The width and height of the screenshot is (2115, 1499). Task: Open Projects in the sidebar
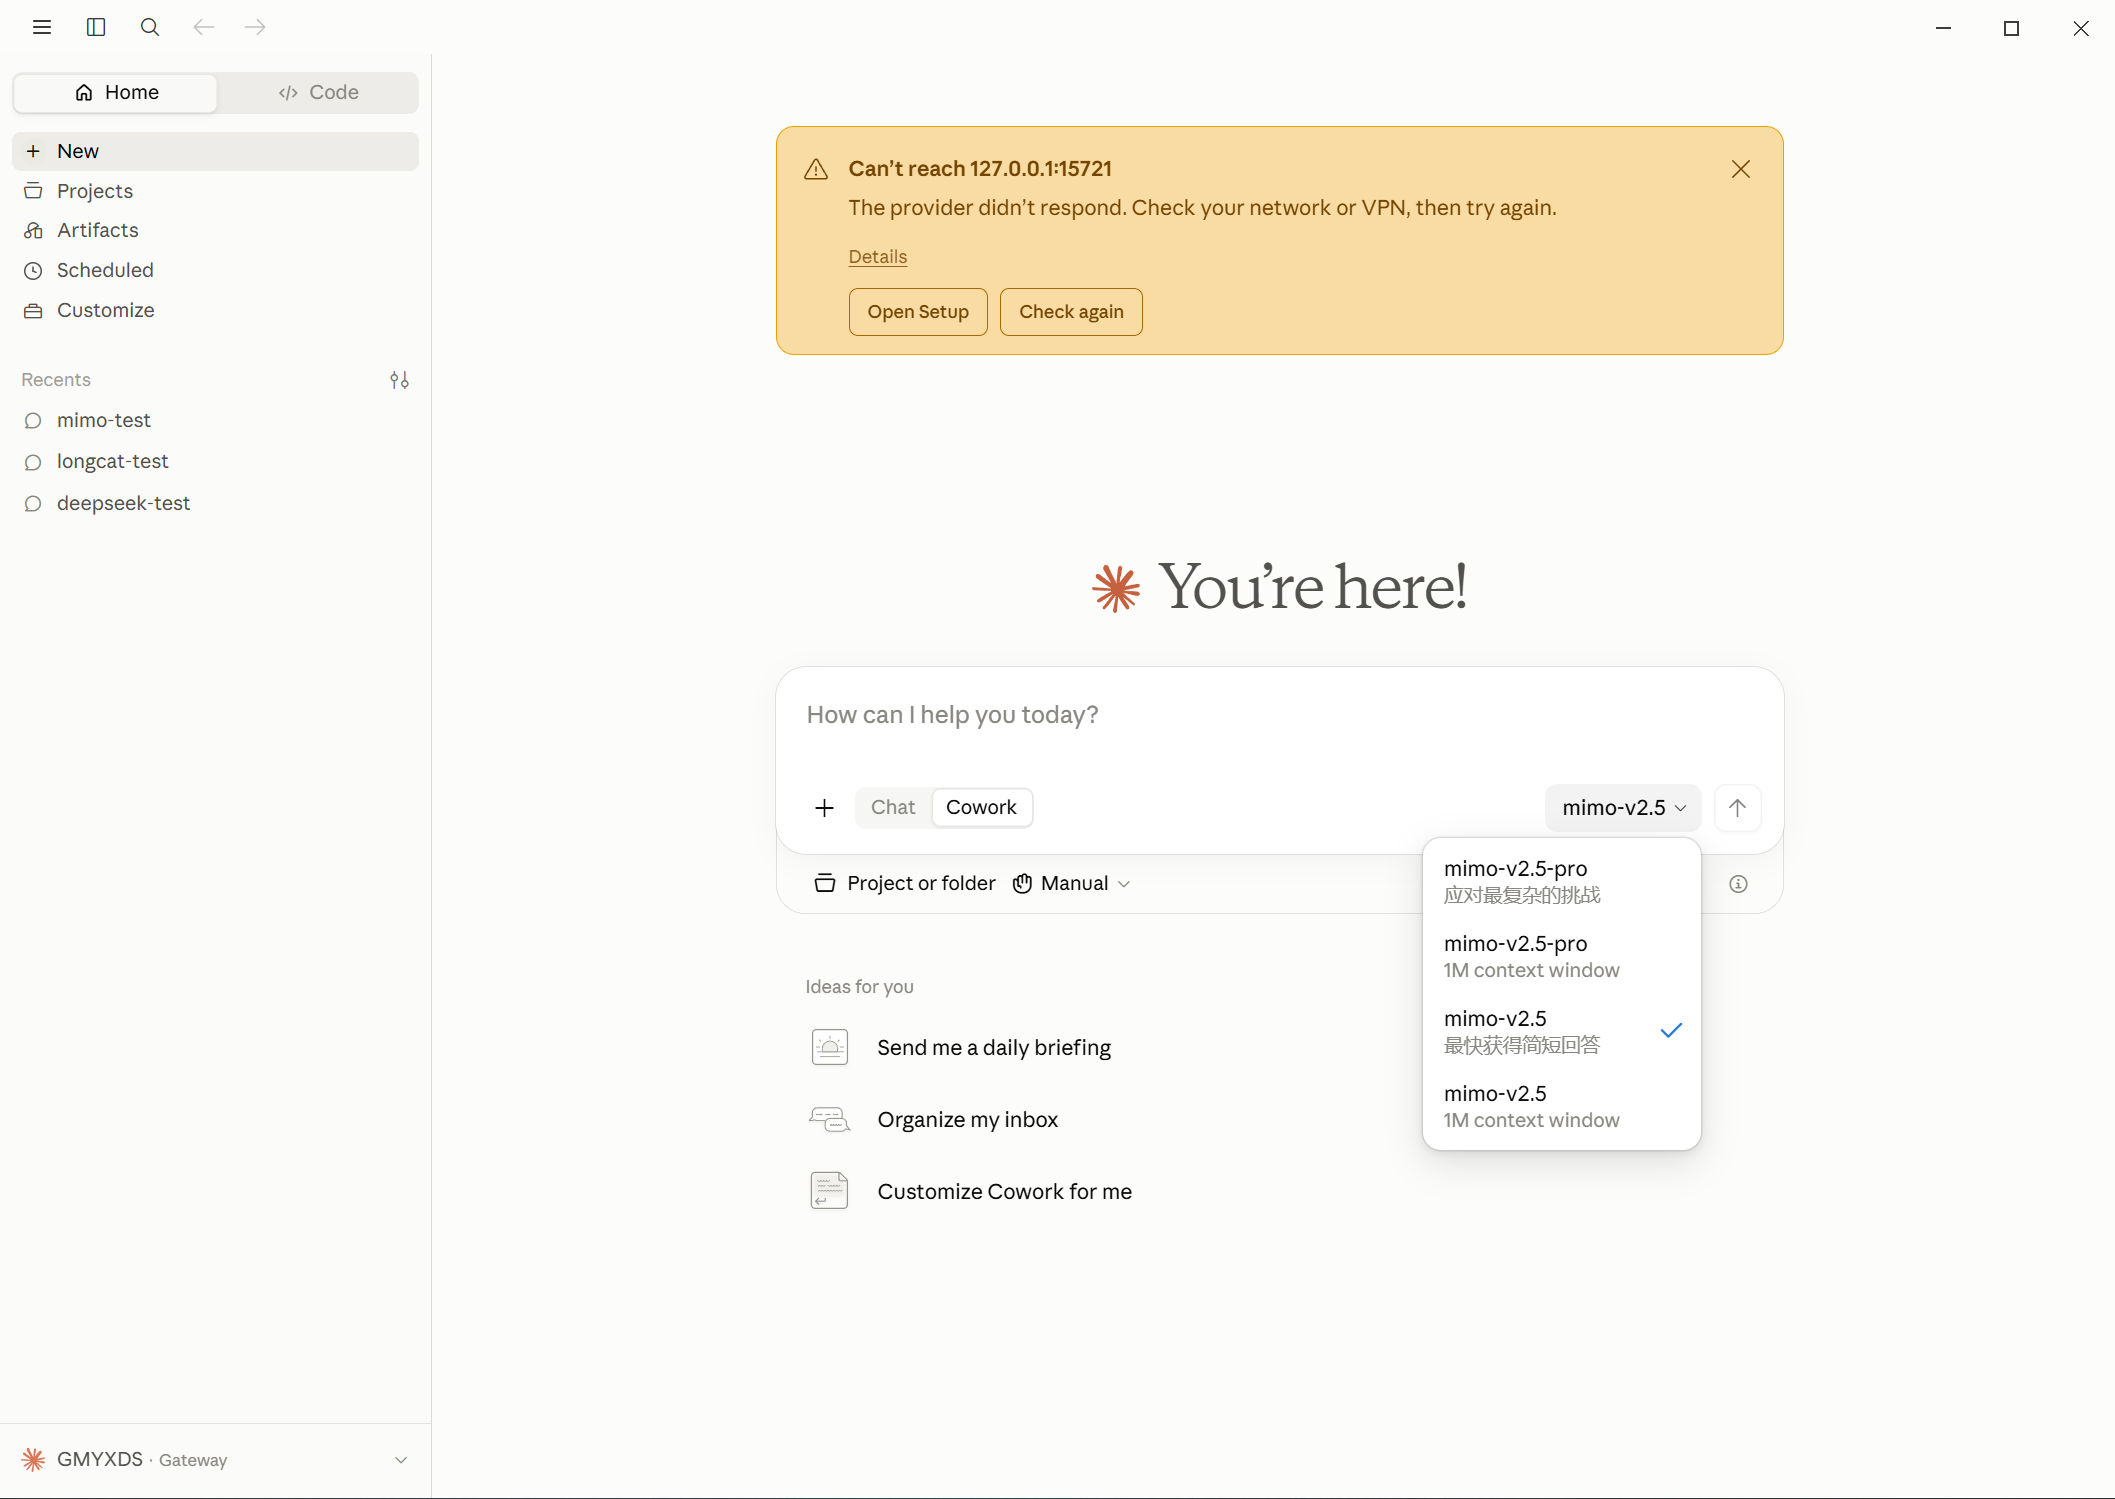215,191
